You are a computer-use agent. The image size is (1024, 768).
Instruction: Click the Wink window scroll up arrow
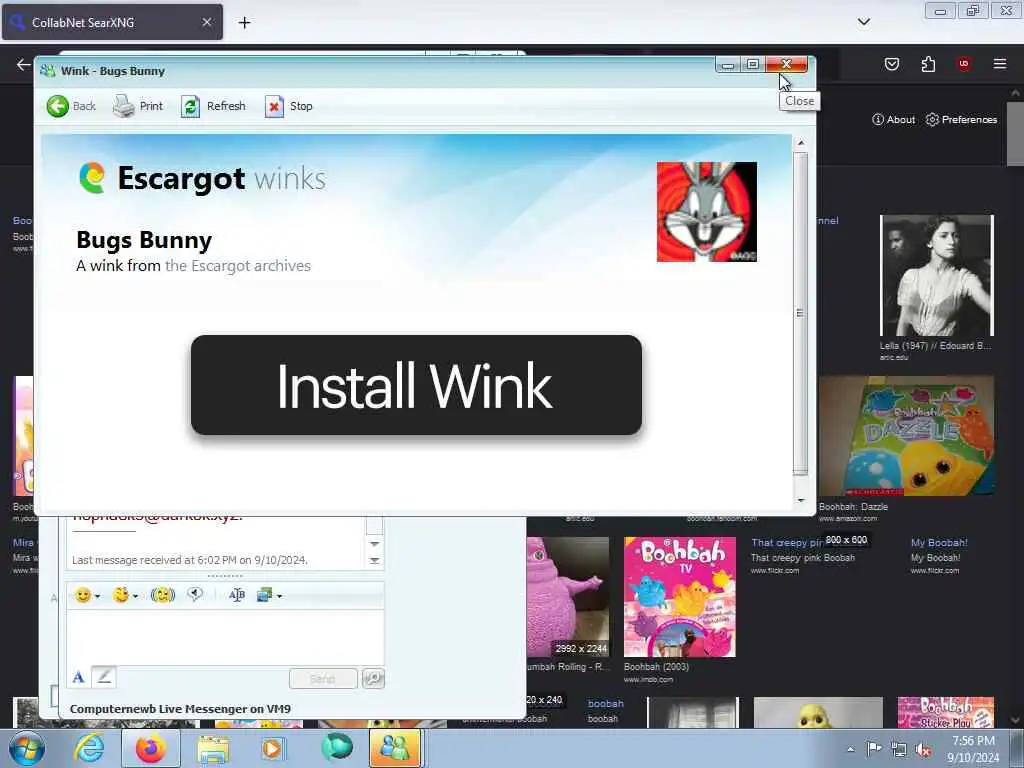pos(801,143)
